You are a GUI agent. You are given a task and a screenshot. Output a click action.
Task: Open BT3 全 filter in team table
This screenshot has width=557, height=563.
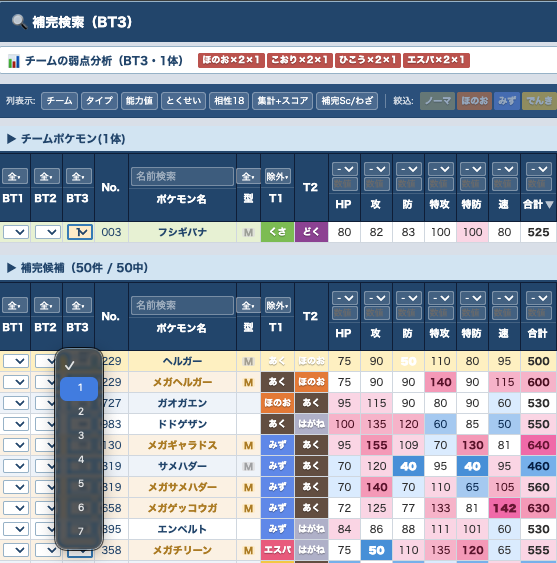(79, 176)
